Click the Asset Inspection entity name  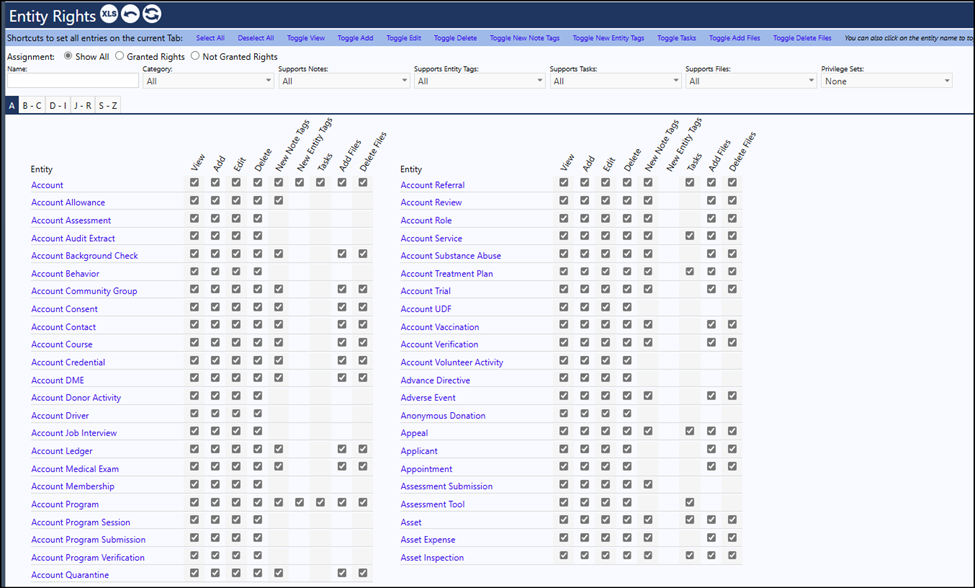click(x=432, y=558)
